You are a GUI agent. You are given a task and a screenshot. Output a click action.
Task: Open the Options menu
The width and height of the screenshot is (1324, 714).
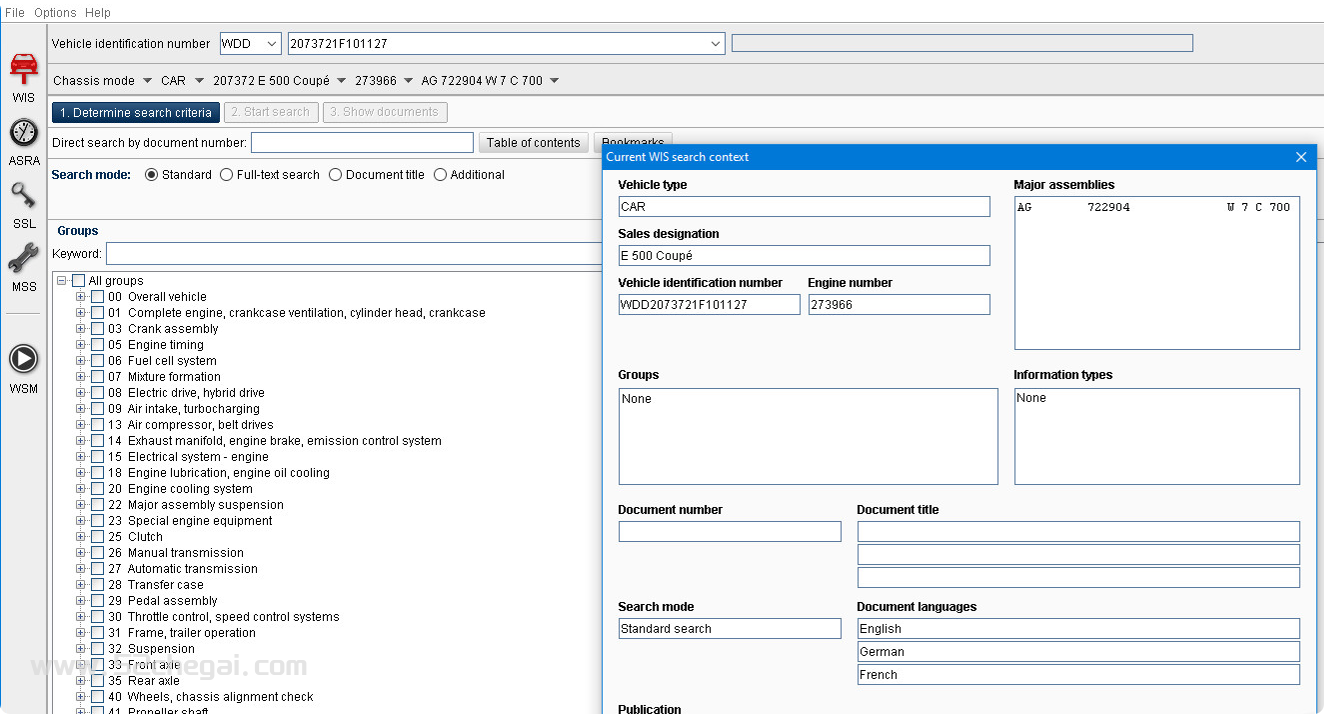pyautogui.click(x=55, y=13)
